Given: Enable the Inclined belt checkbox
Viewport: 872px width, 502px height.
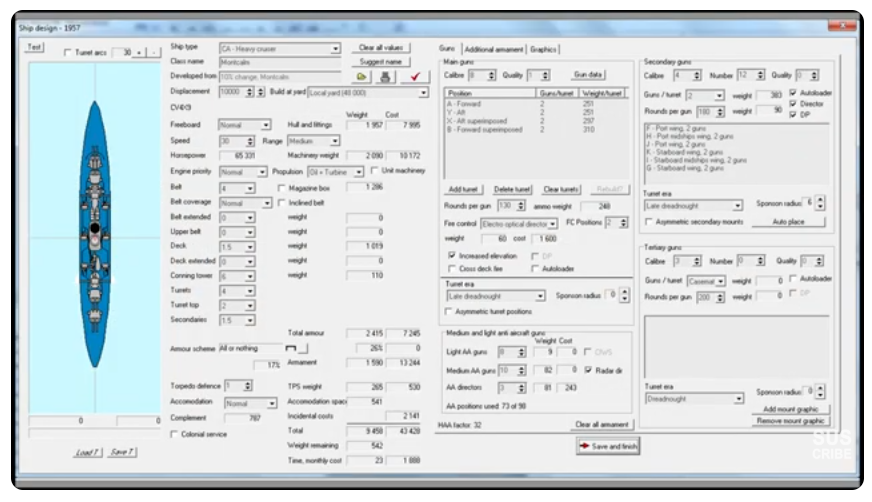Looking at the screenshot, I should (x=282, y=203).
